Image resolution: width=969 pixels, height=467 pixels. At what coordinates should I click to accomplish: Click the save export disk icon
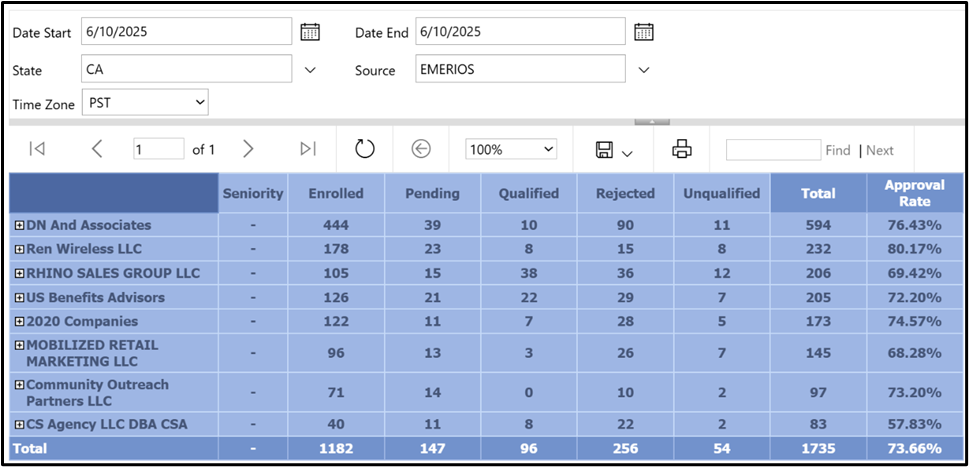pos(604,149)
